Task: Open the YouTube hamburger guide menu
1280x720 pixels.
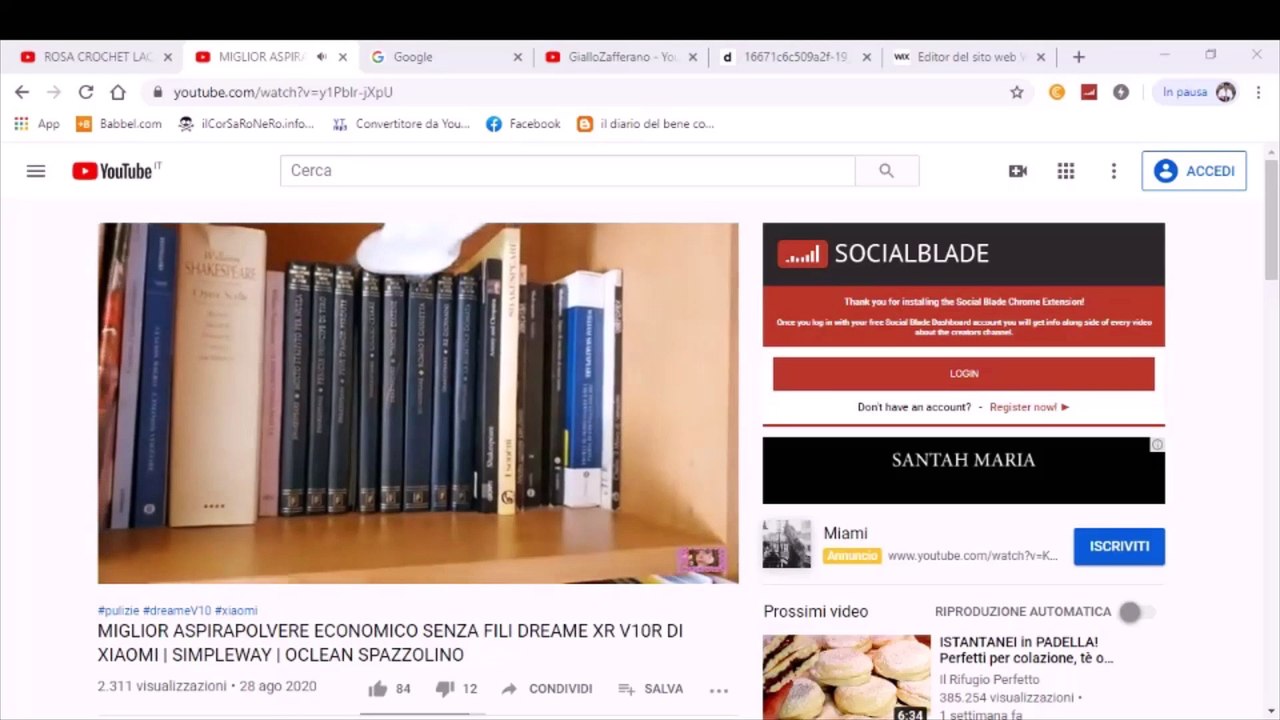Action: (x=36, y=171)
